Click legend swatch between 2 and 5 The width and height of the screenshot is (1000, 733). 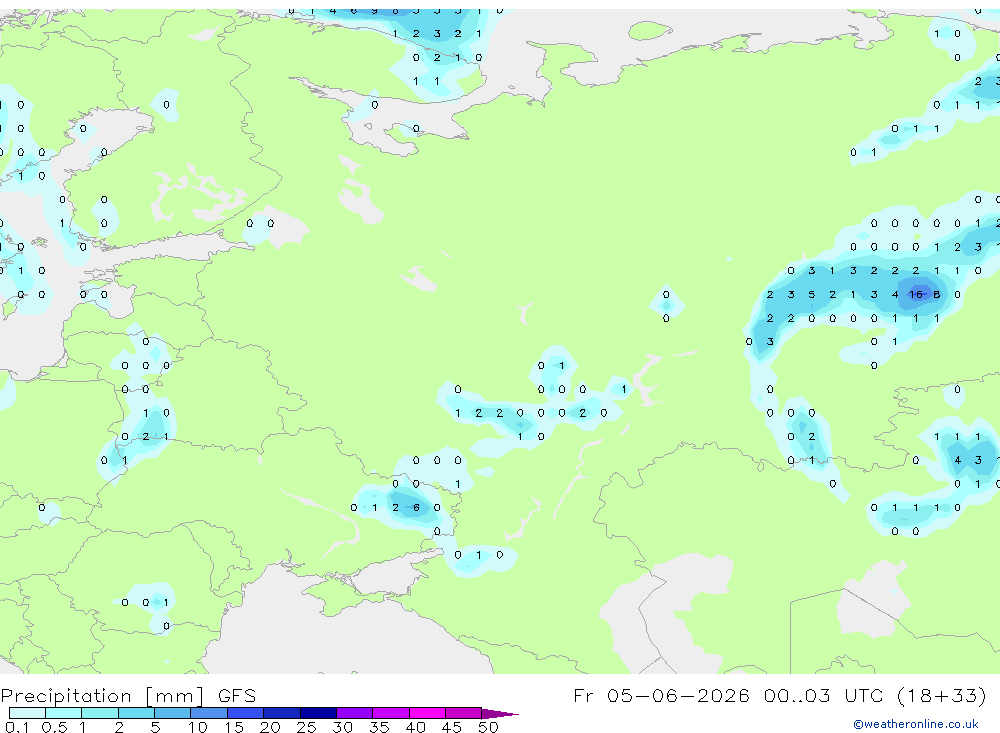click(136, 713)
